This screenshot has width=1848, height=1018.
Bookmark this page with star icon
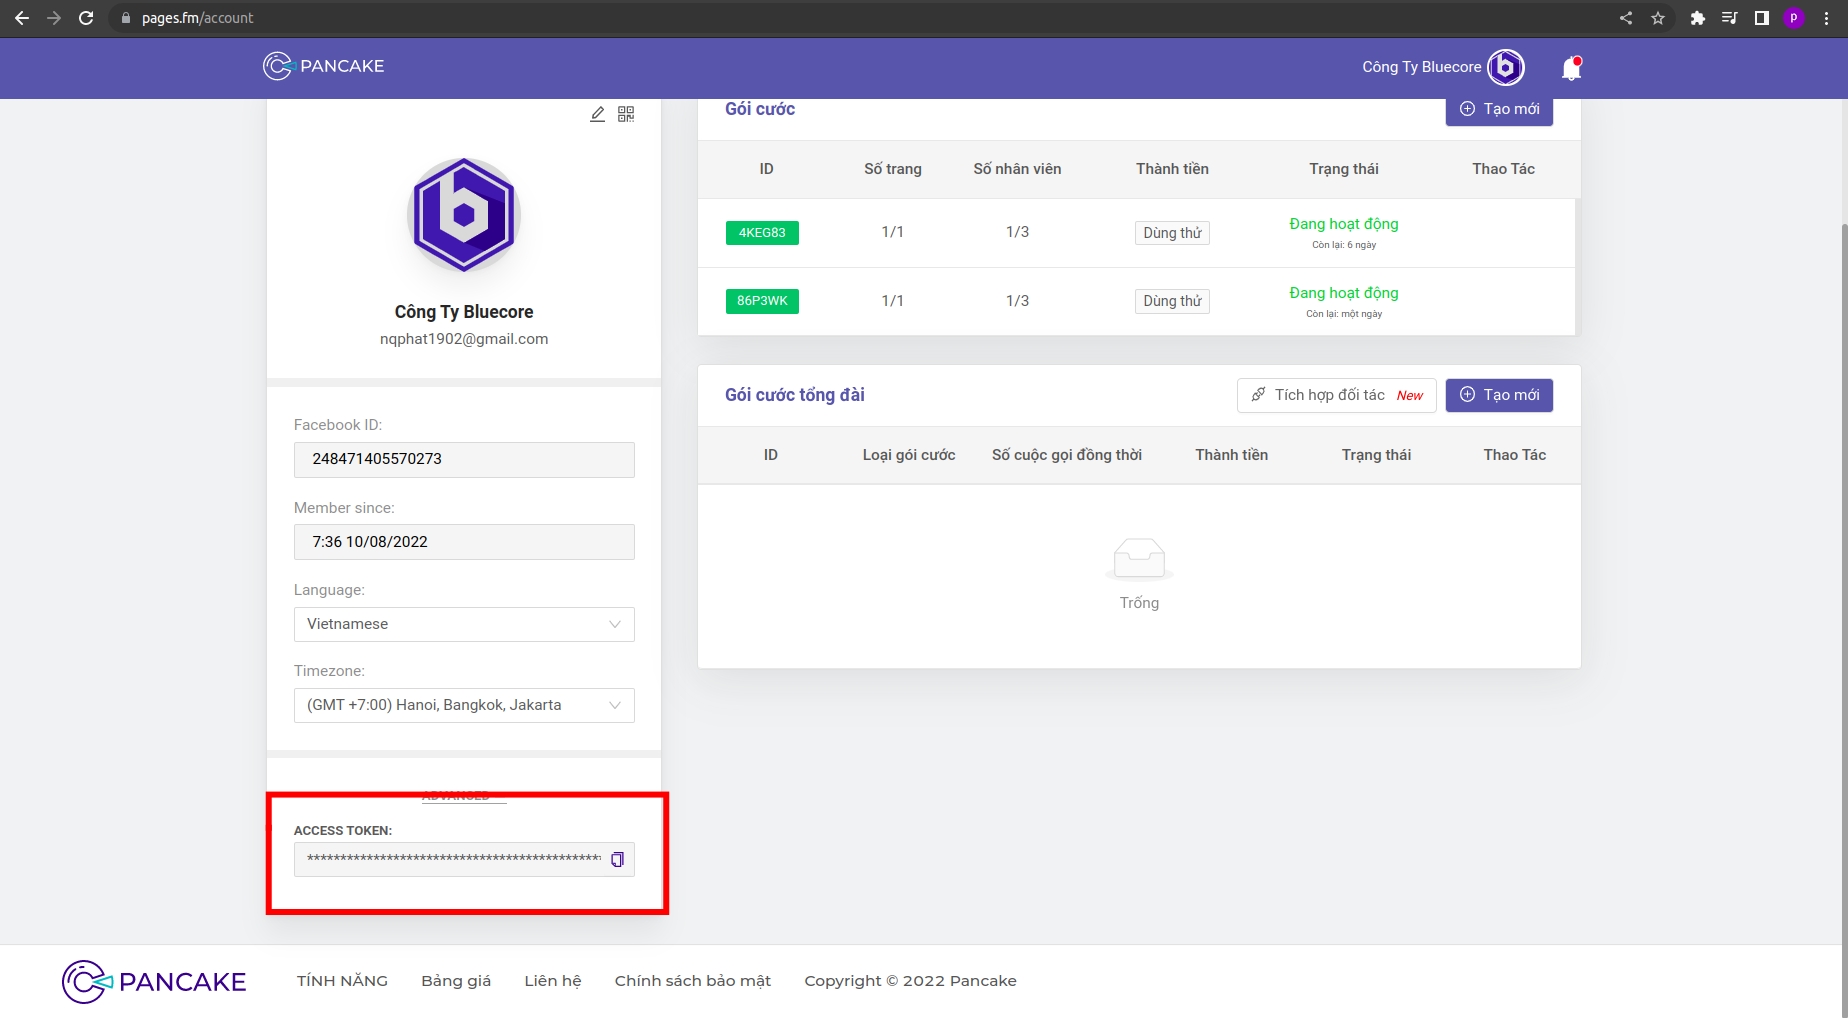(1658, 18)
